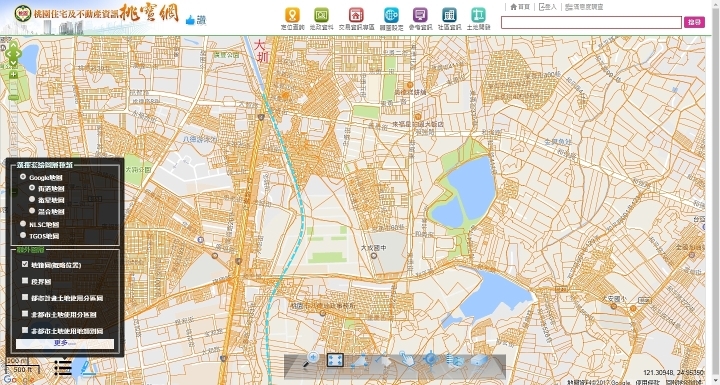Screen dimensions: 720x385
Task: Open the purple monitor reference info menu
Action: pyautogui.click(x=420, y=15)
